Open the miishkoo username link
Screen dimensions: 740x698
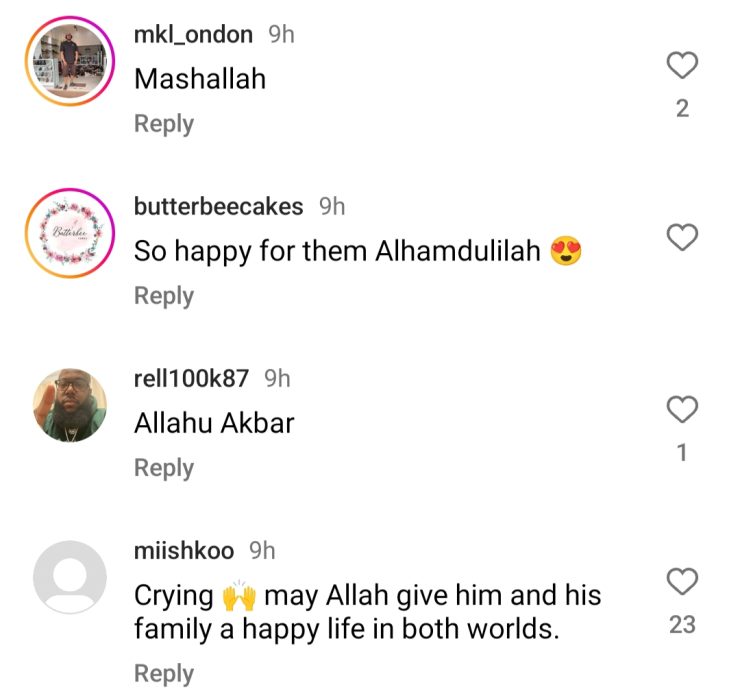click(x=184, y=551)
